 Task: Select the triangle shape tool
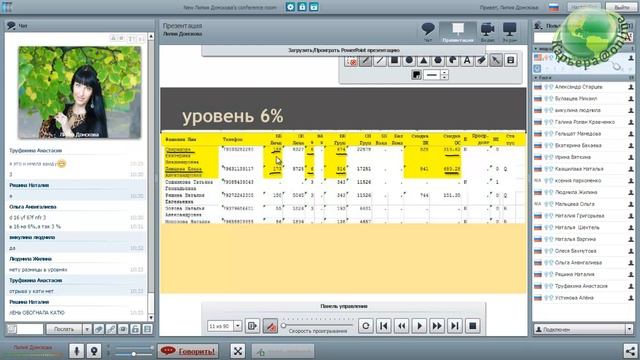coord(424,61)
